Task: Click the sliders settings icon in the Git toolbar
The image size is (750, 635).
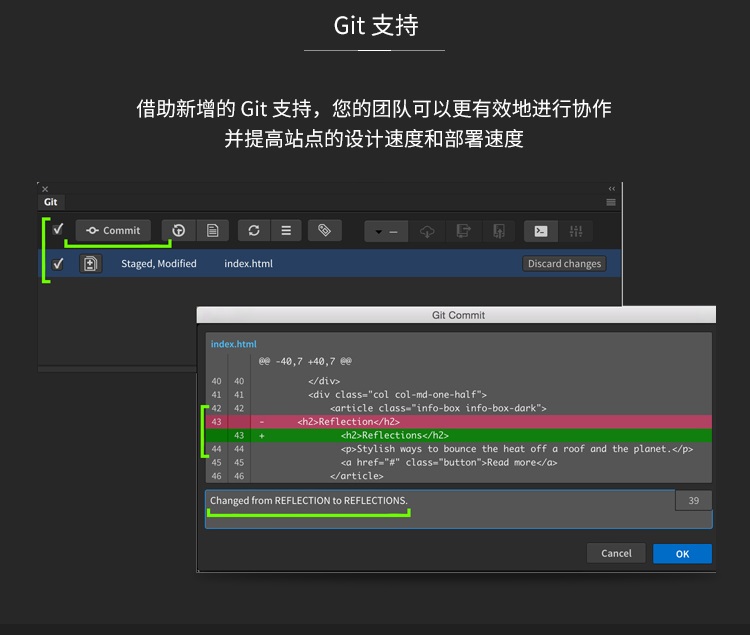Action: click(x=576, y=231)
